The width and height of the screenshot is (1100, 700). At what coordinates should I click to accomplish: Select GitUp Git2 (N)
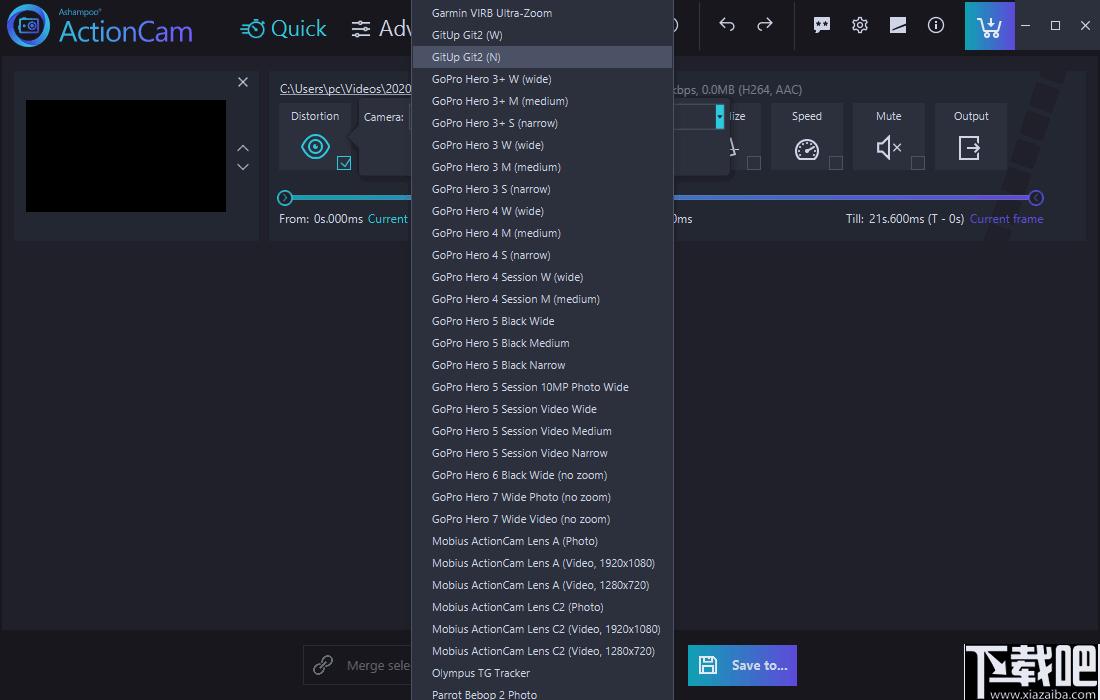(542, 57)
